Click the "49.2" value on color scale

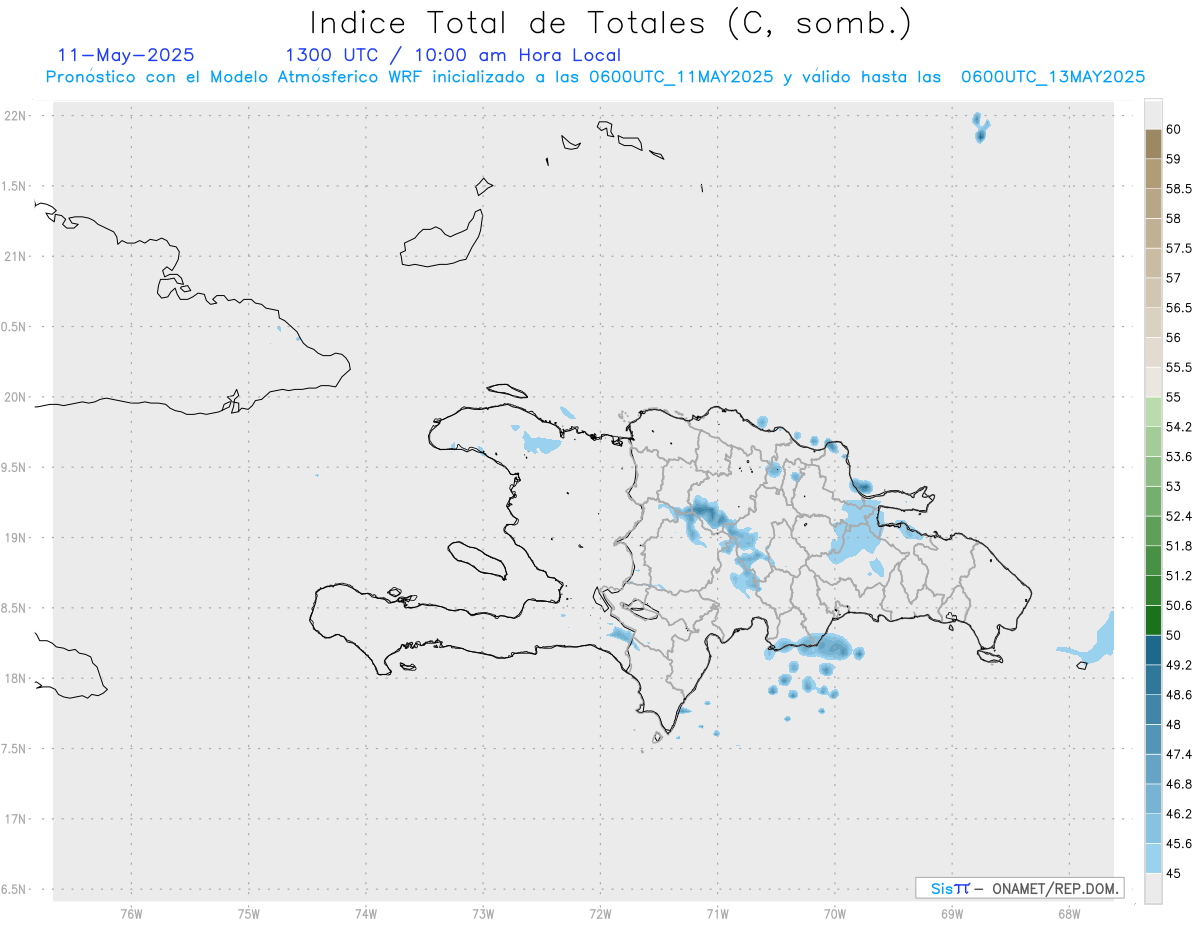coord(1178,665)
